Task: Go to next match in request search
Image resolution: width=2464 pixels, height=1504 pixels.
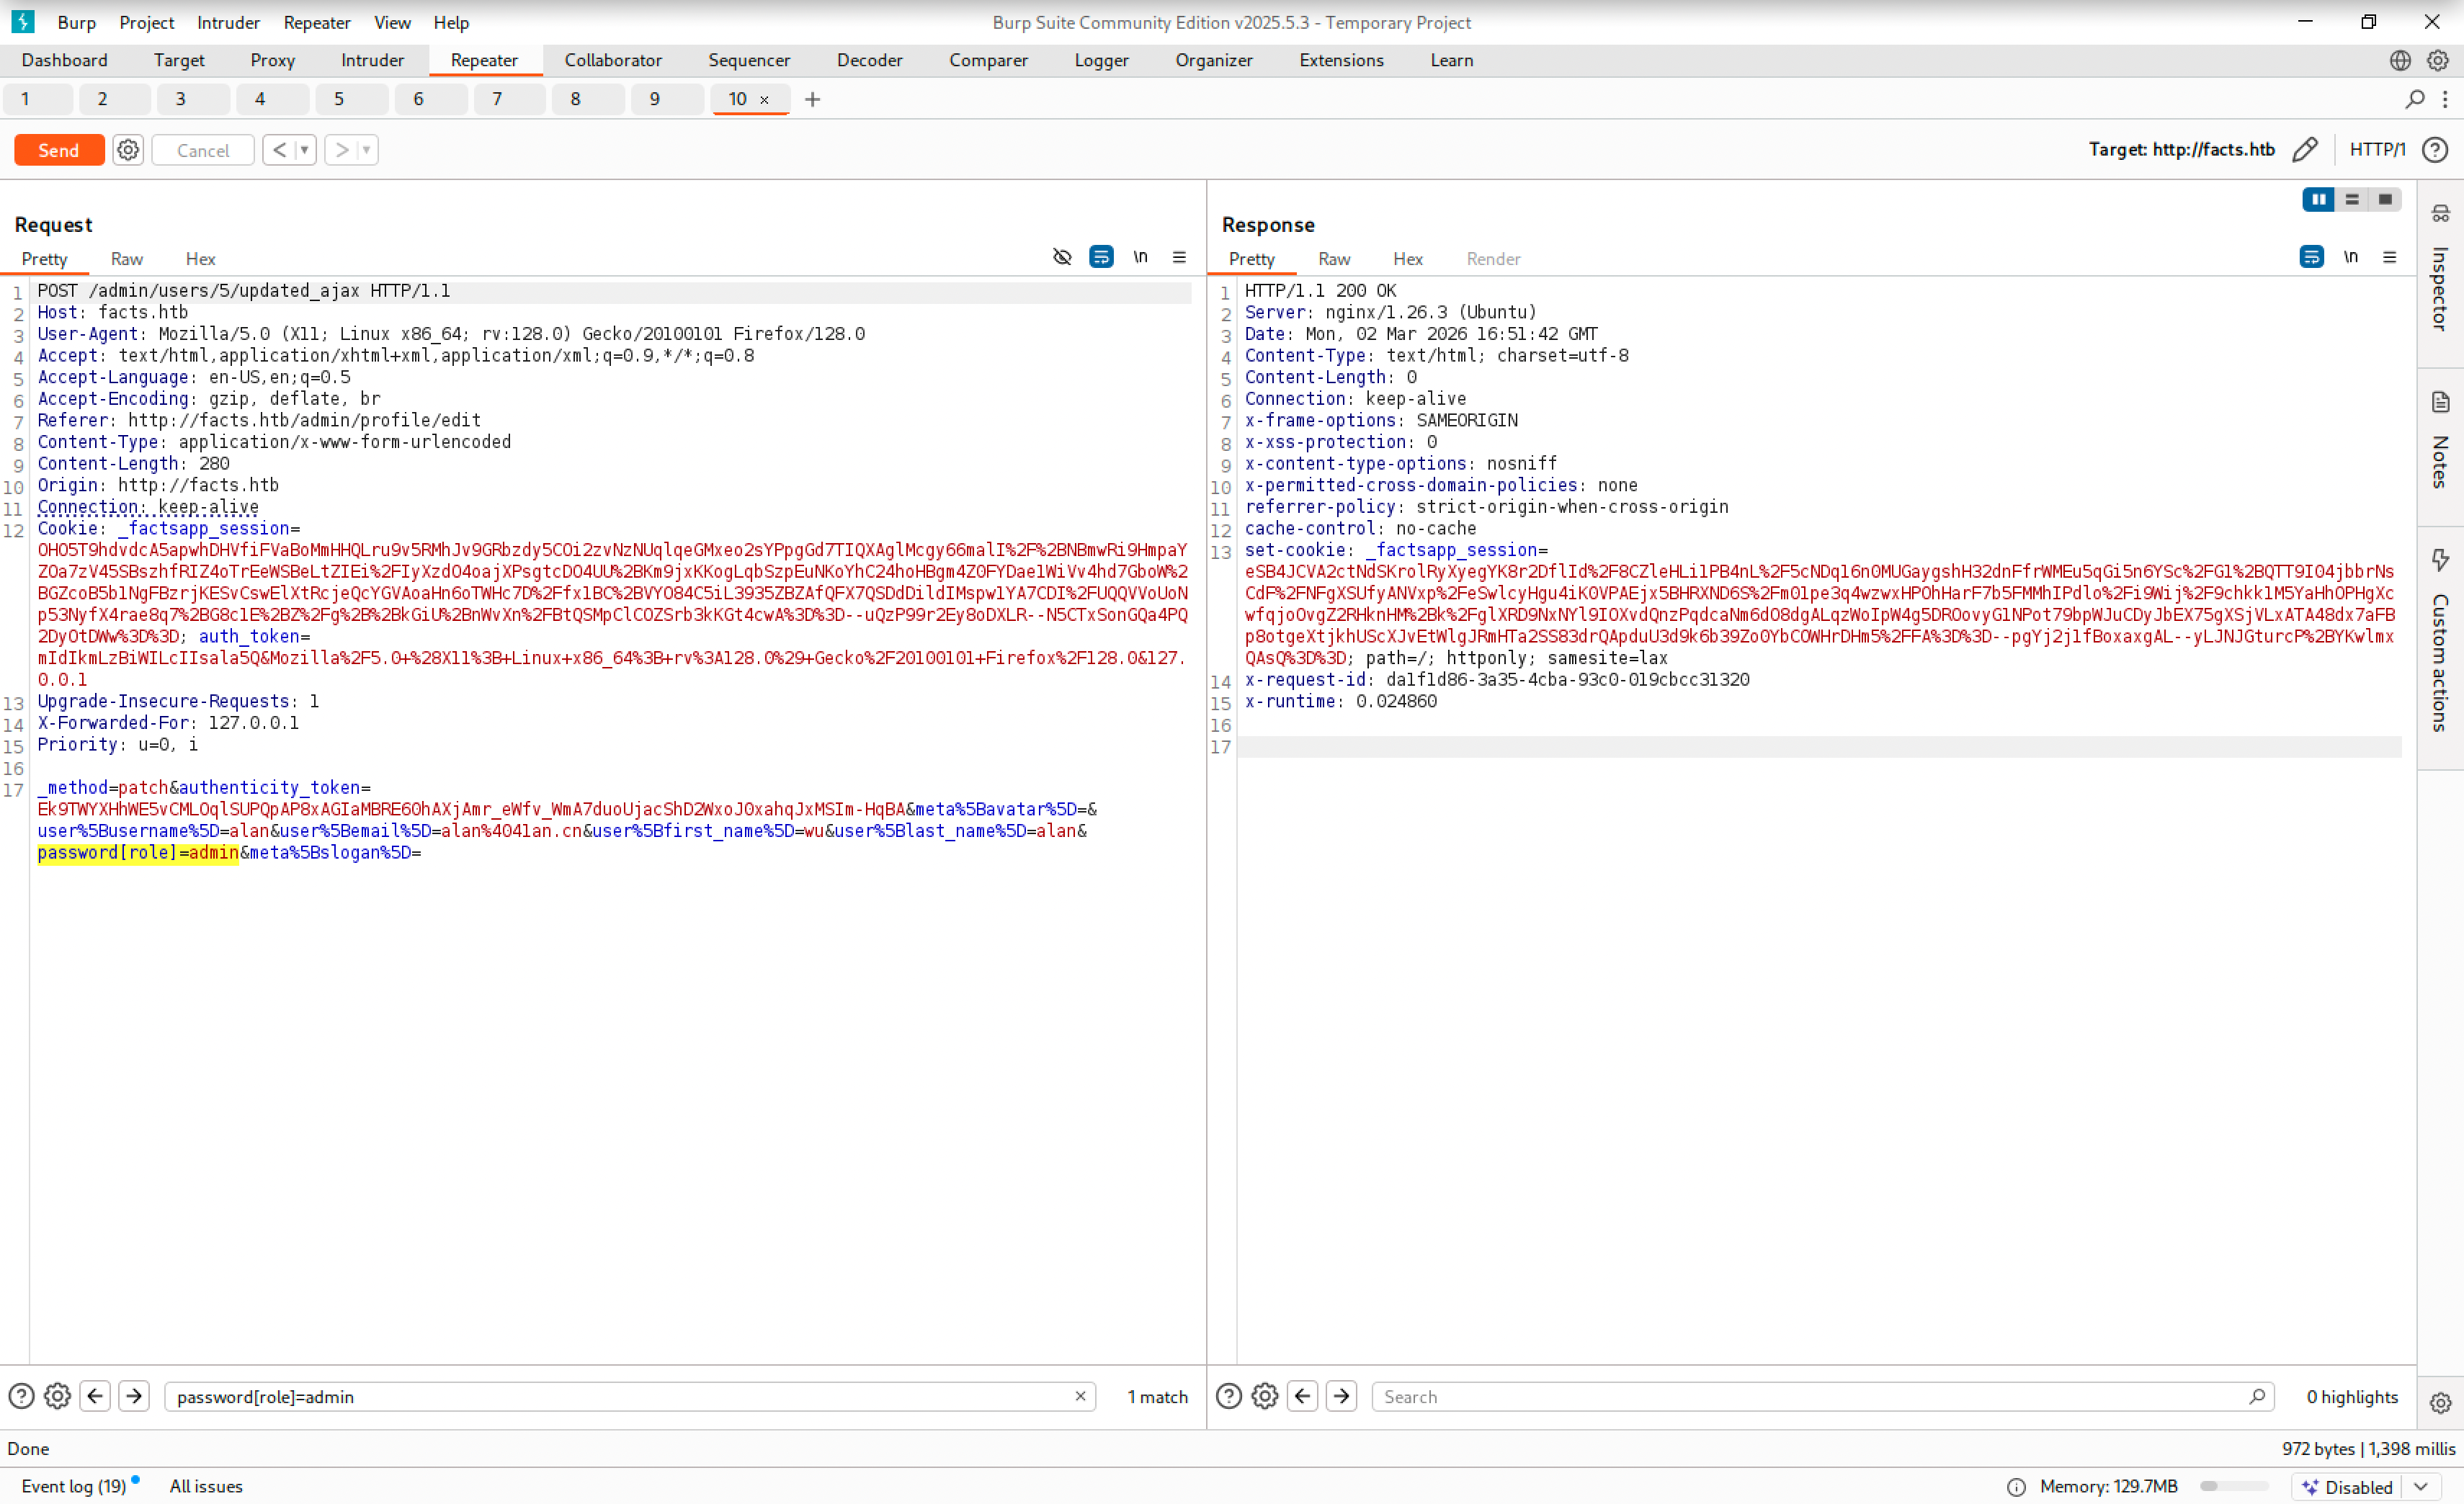Action: [134, 1396]
